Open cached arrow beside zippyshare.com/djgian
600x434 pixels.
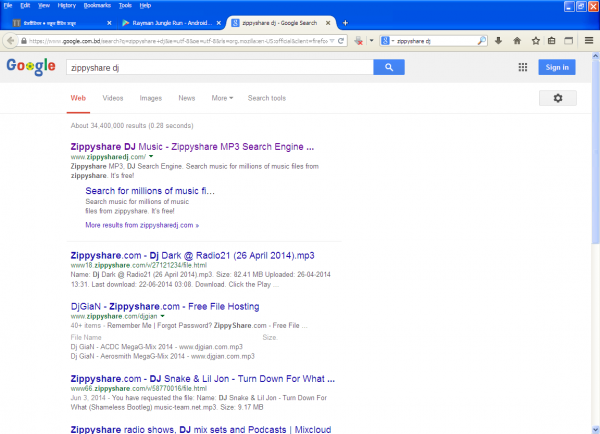(163, 316)
